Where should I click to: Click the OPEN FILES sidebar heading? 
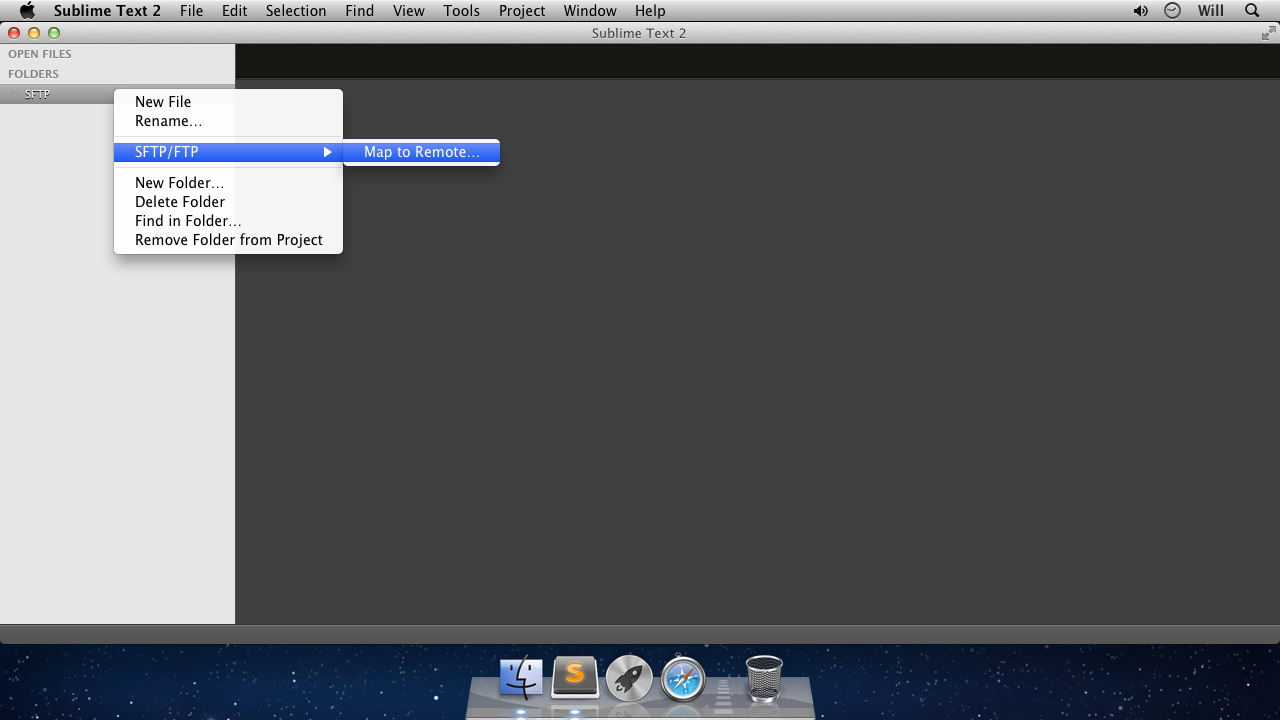[40, 54]
